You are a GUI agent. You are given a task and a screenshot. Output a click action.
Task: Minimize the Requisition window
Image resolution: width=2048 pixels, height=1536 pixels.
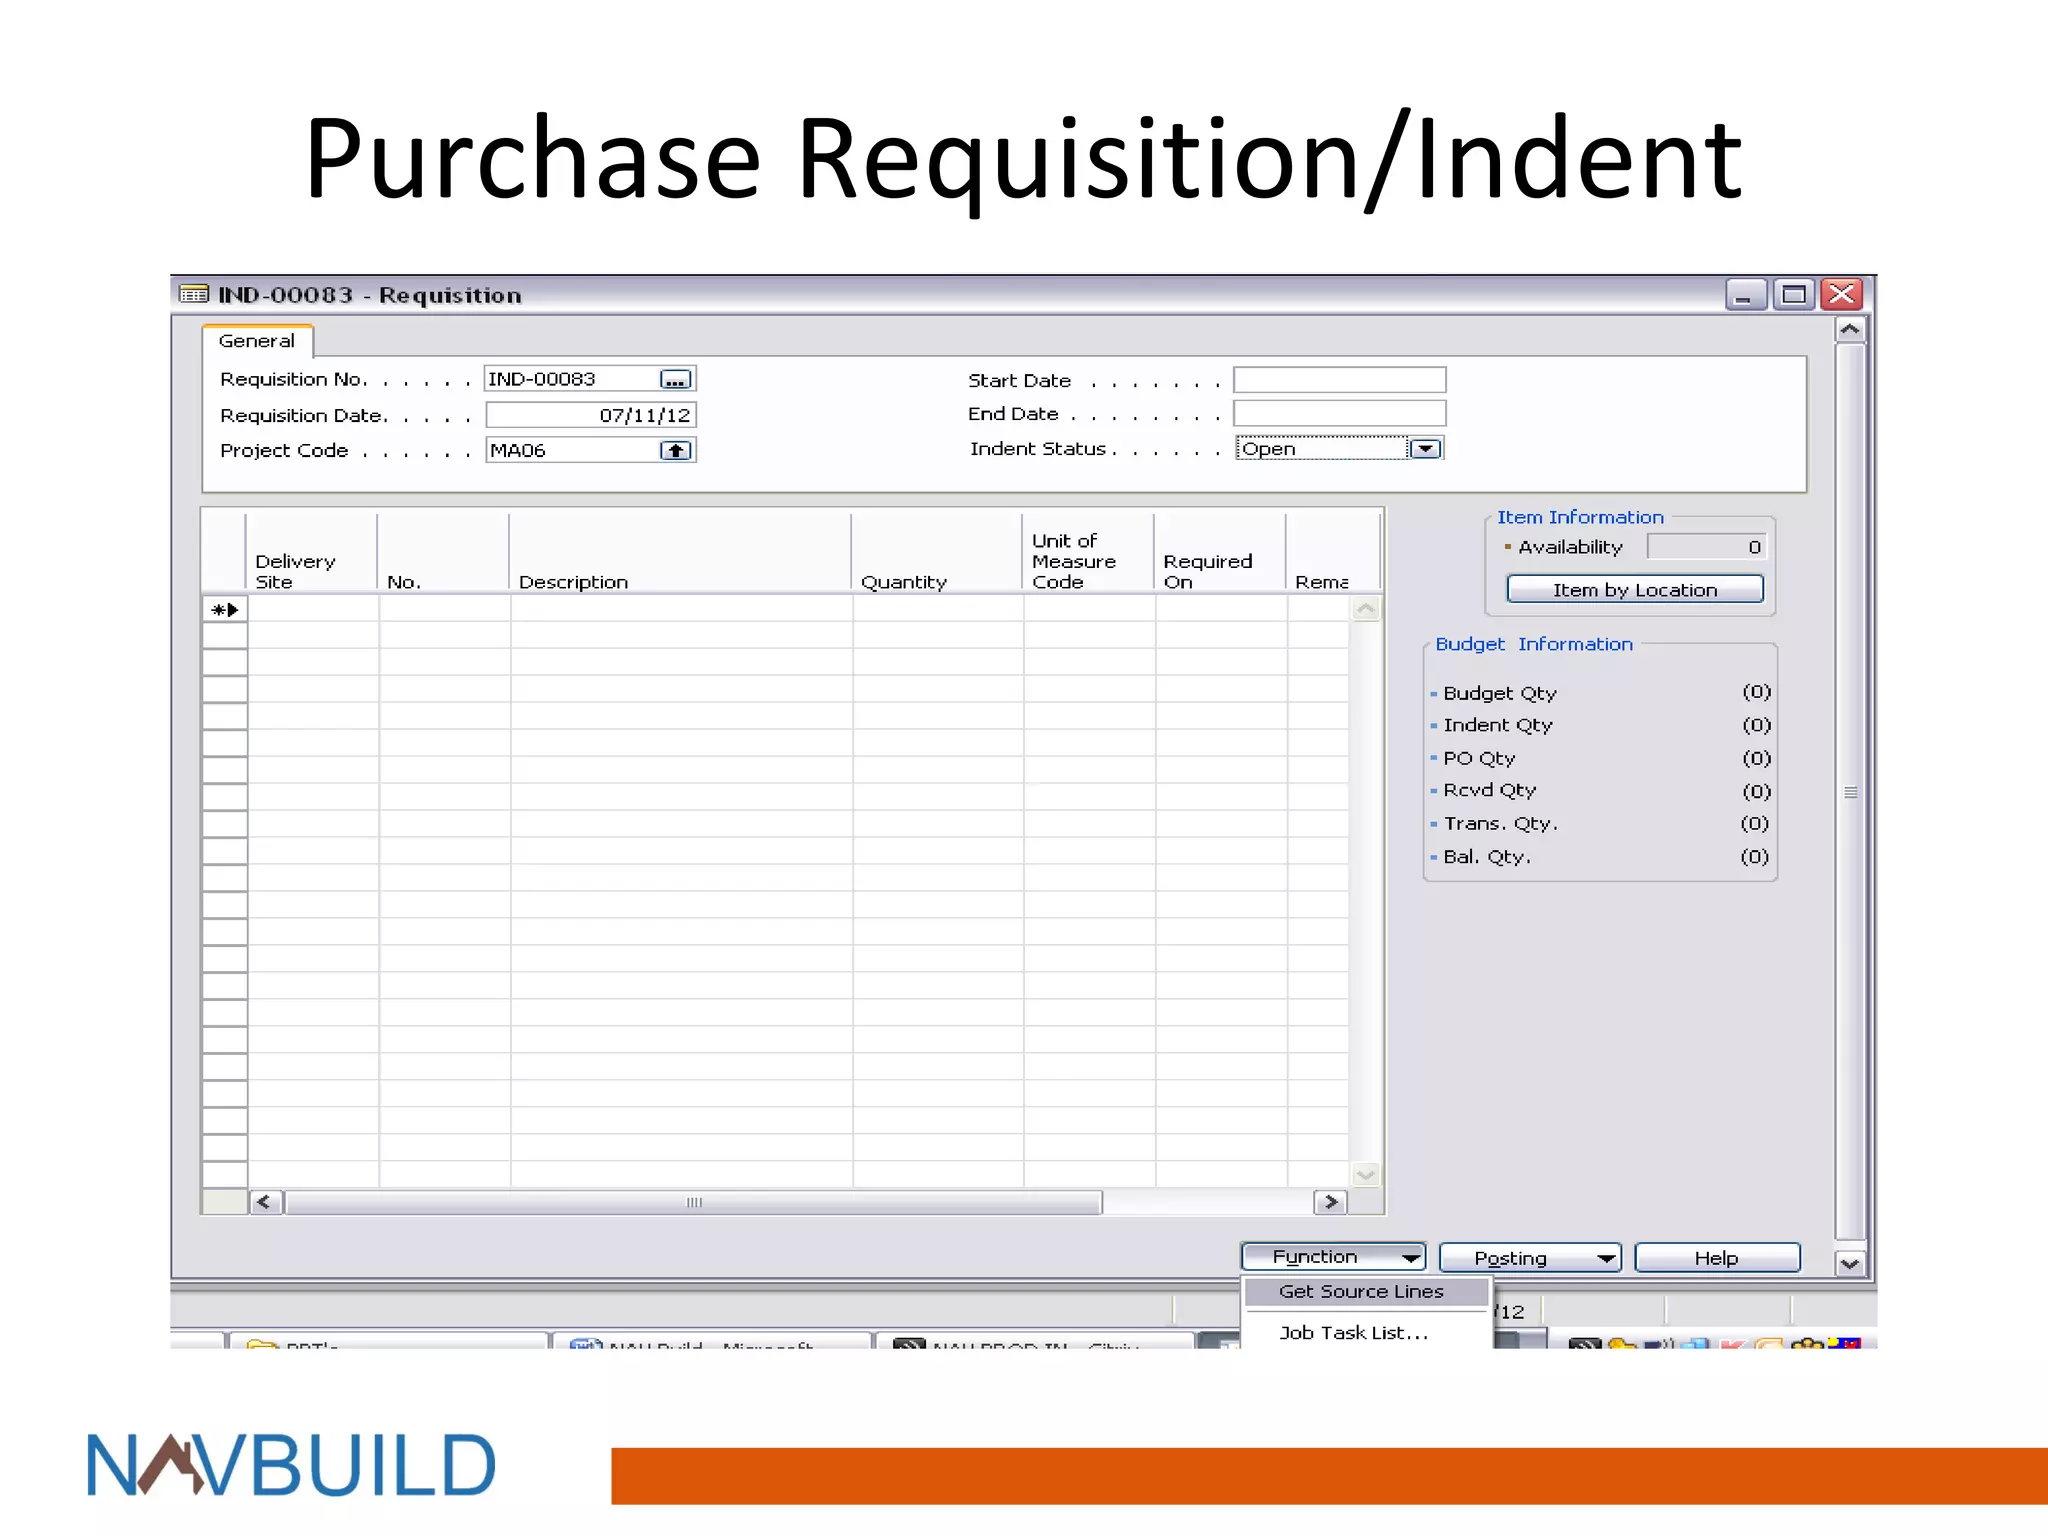point(1745,294)
